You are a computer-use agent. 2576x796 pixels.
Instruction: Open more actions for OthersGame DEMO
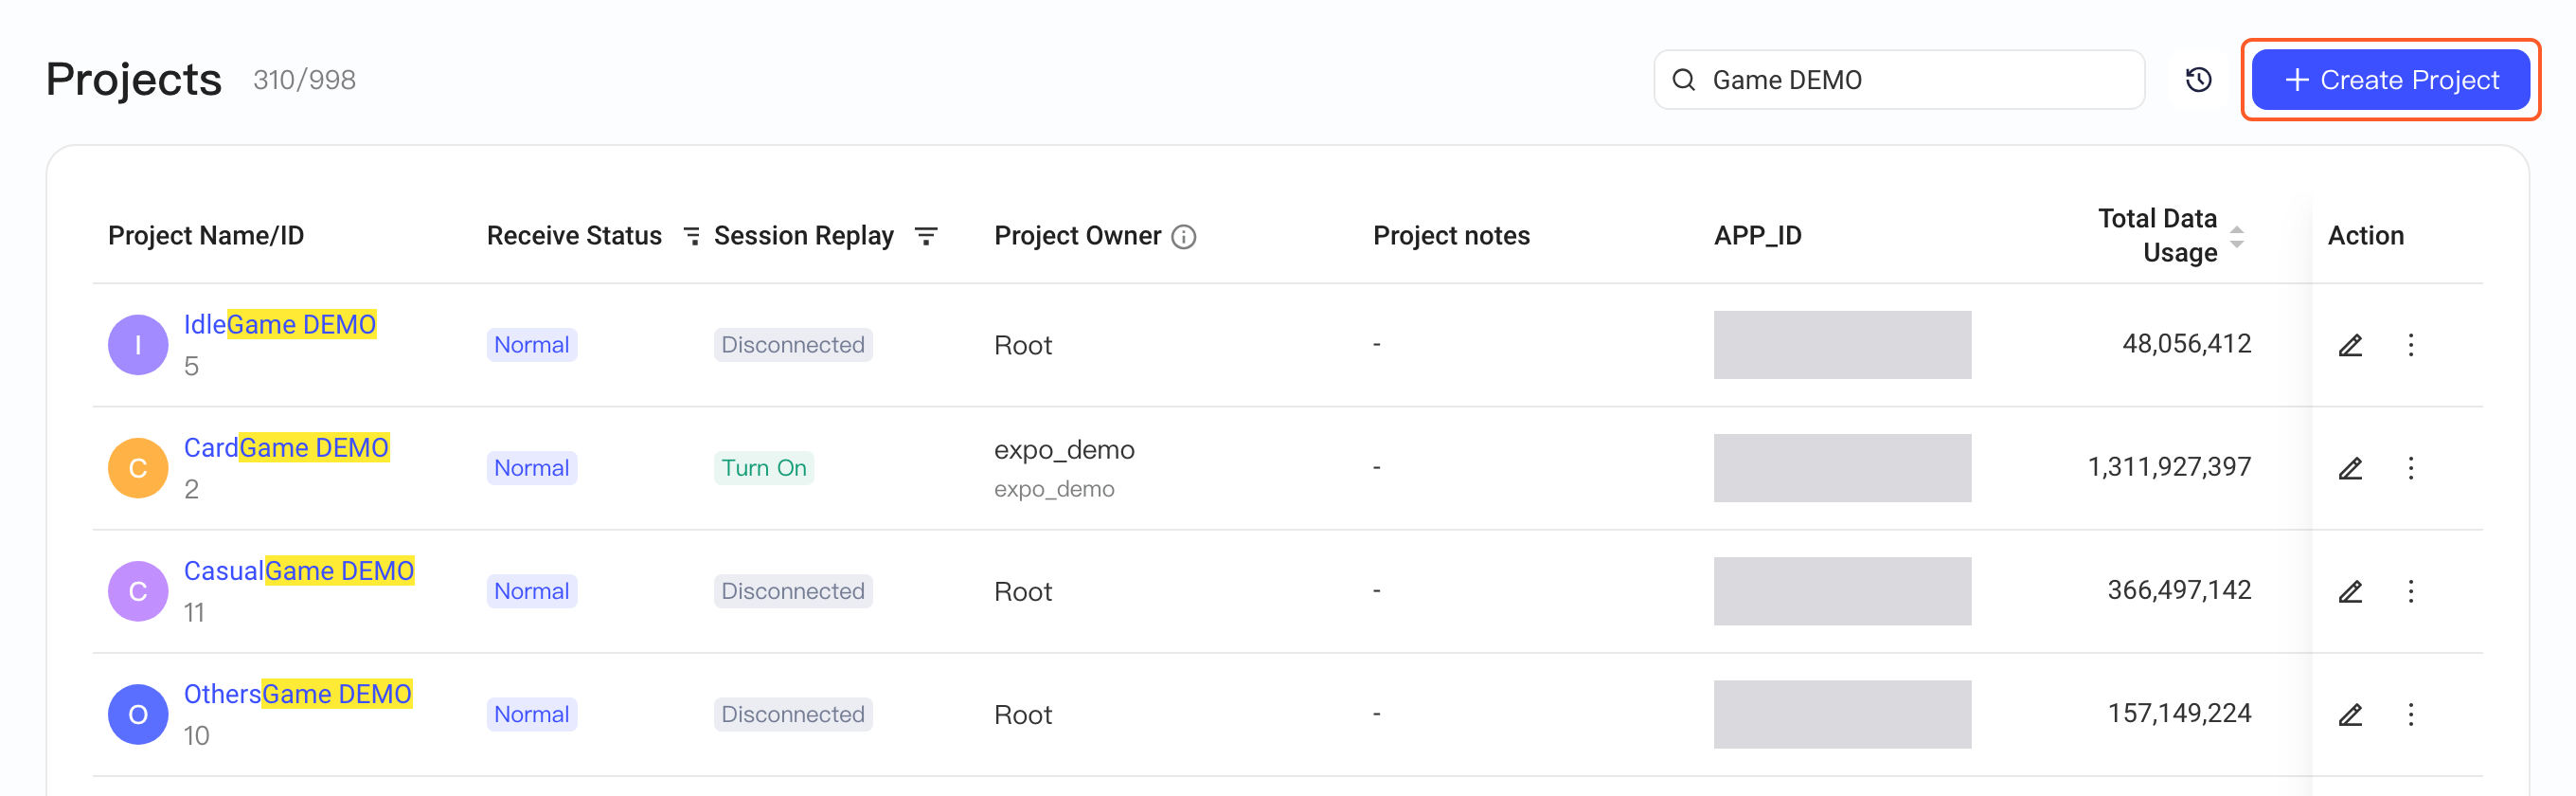(2411, 714)
